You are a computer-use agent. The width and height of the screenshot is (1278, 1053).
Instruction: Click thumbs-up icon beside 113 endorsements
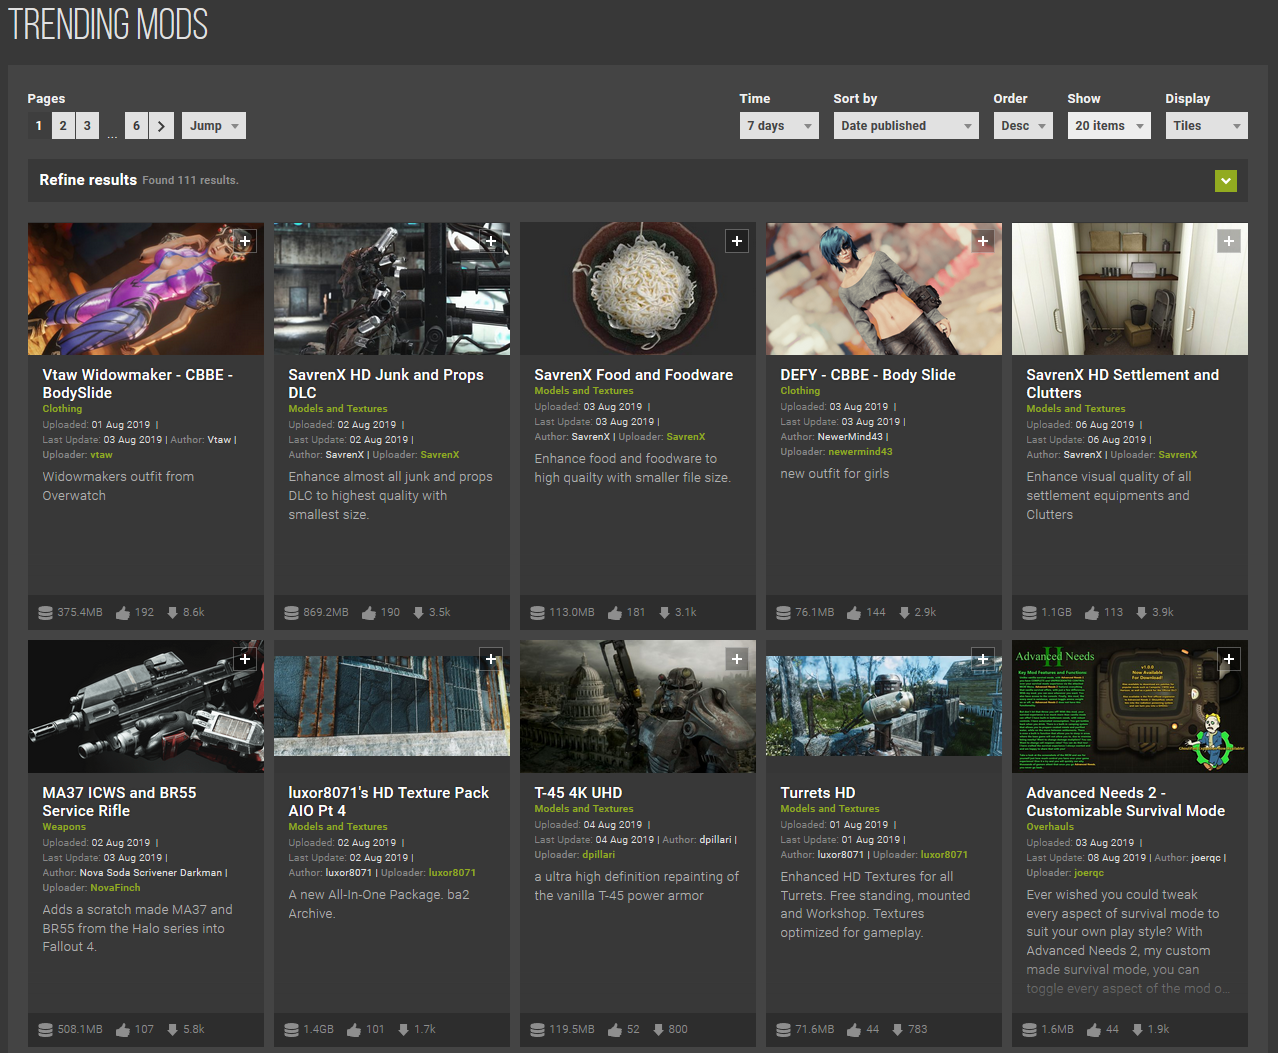1092,612
